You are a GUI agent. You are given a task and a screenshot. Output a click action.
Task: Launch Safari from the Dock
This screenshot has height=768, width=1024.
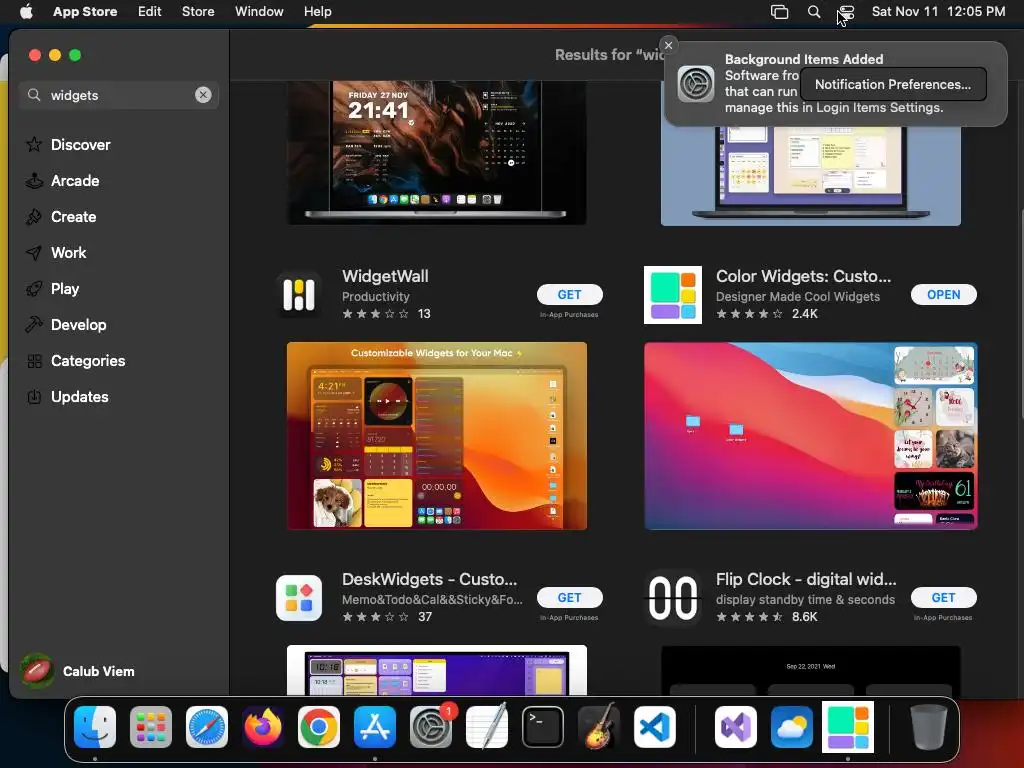point(207,727)
